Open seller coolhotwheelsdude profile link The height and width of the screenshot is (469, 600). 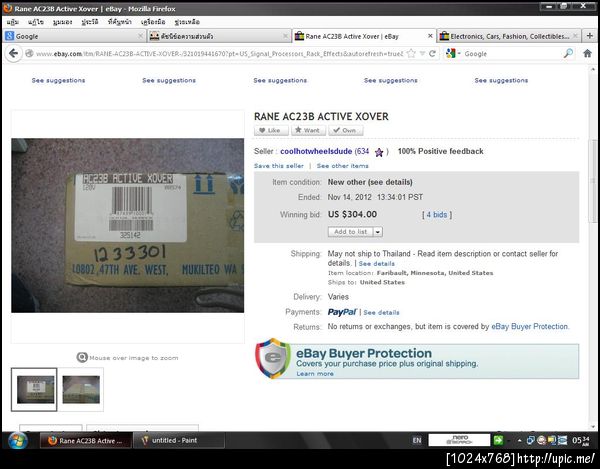[316, 151]
